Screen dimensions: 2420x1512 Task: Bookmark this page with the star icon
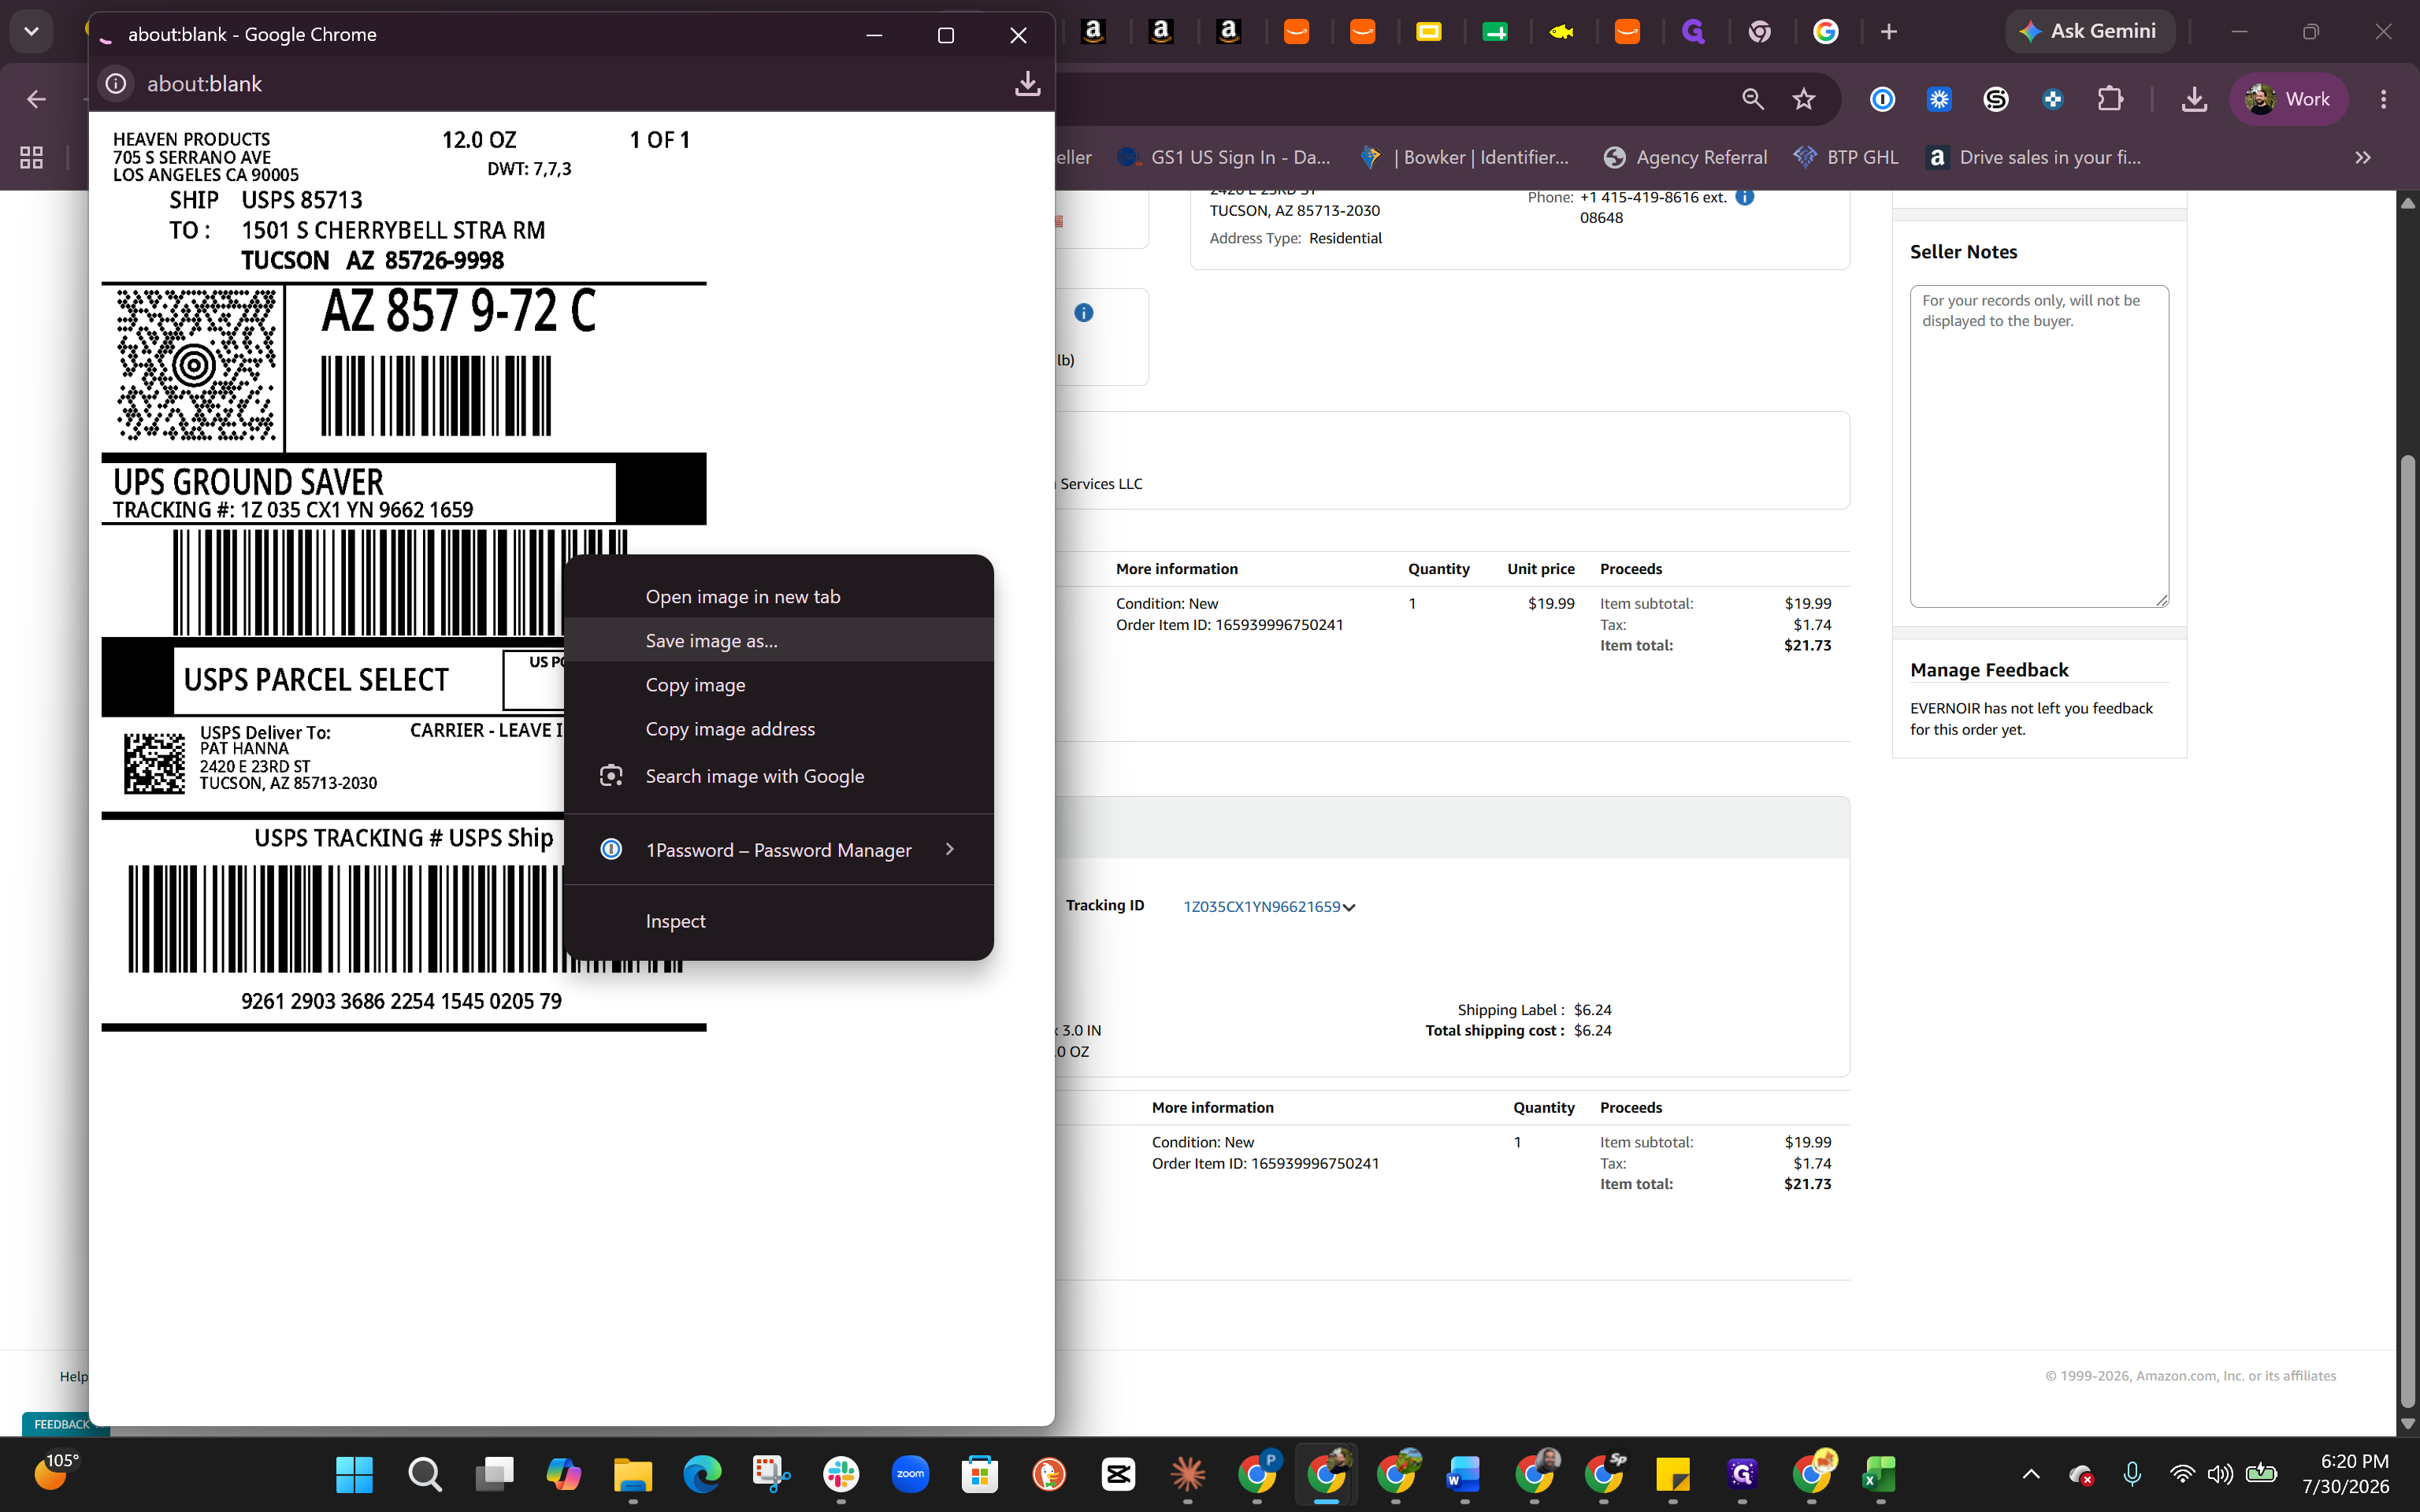point(1804,99)
